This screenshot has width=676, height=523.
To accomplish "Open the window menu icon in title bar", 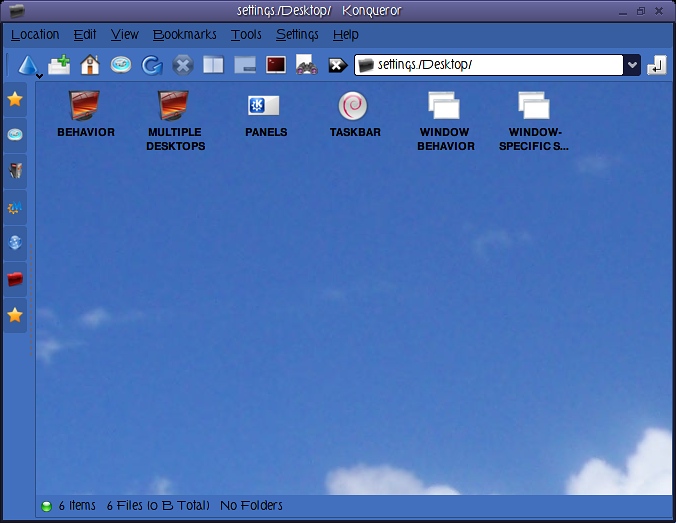I will 17,11.
